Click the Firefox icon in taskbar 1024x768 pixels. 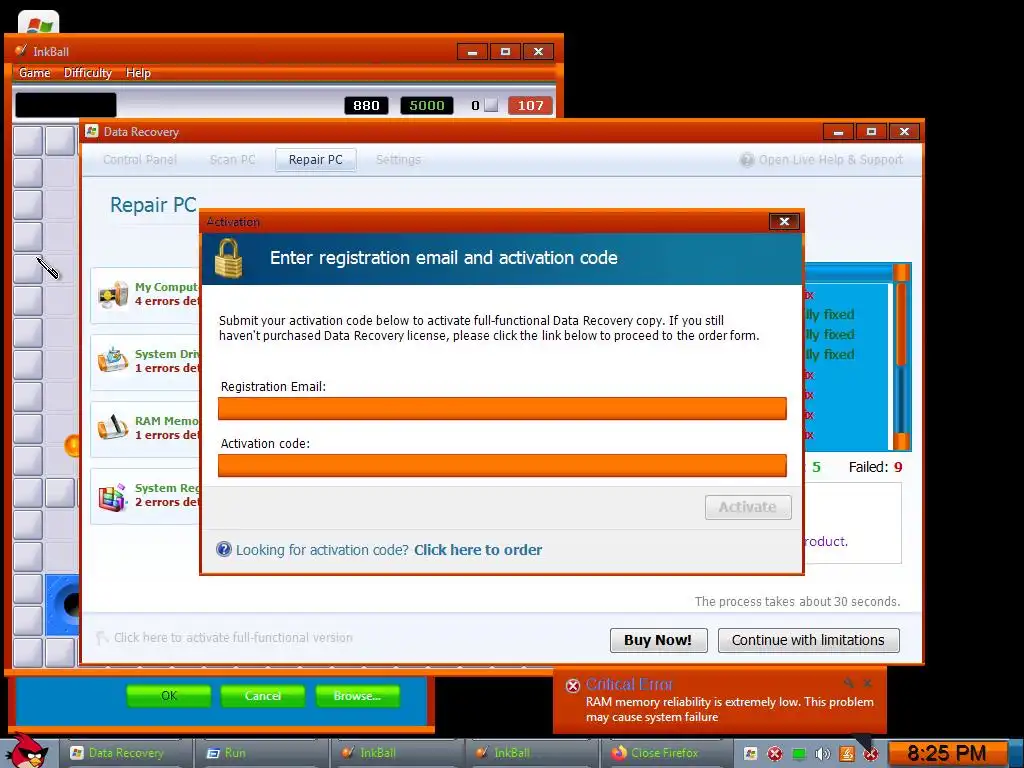[x=618, y=753]
